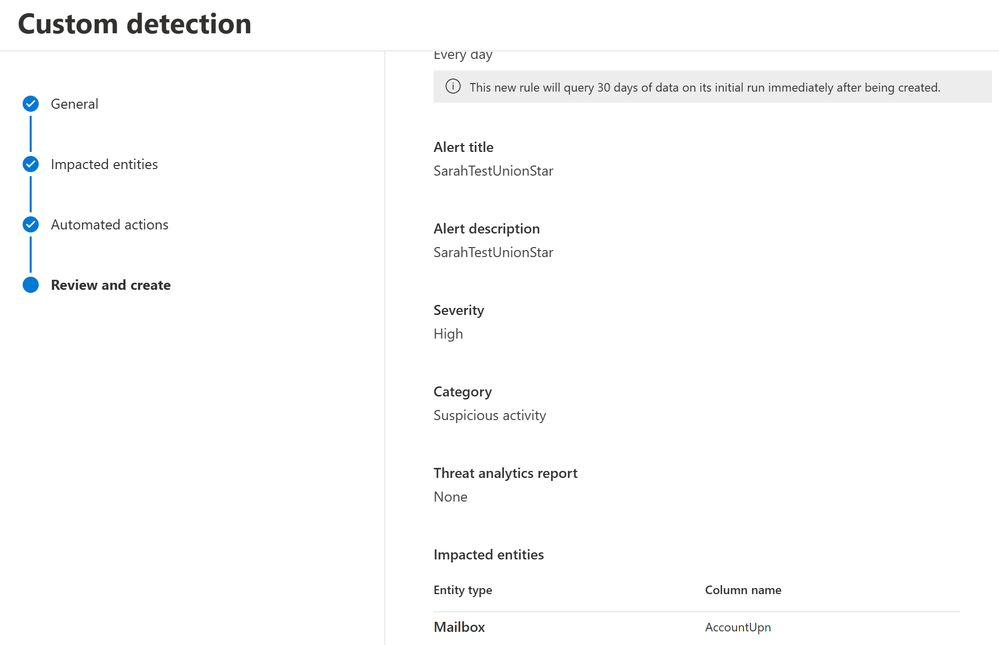Click the info icon in the notice banner
Image resolution: width=999 pixels, height=645 pixels.
(x=453, y=87)
